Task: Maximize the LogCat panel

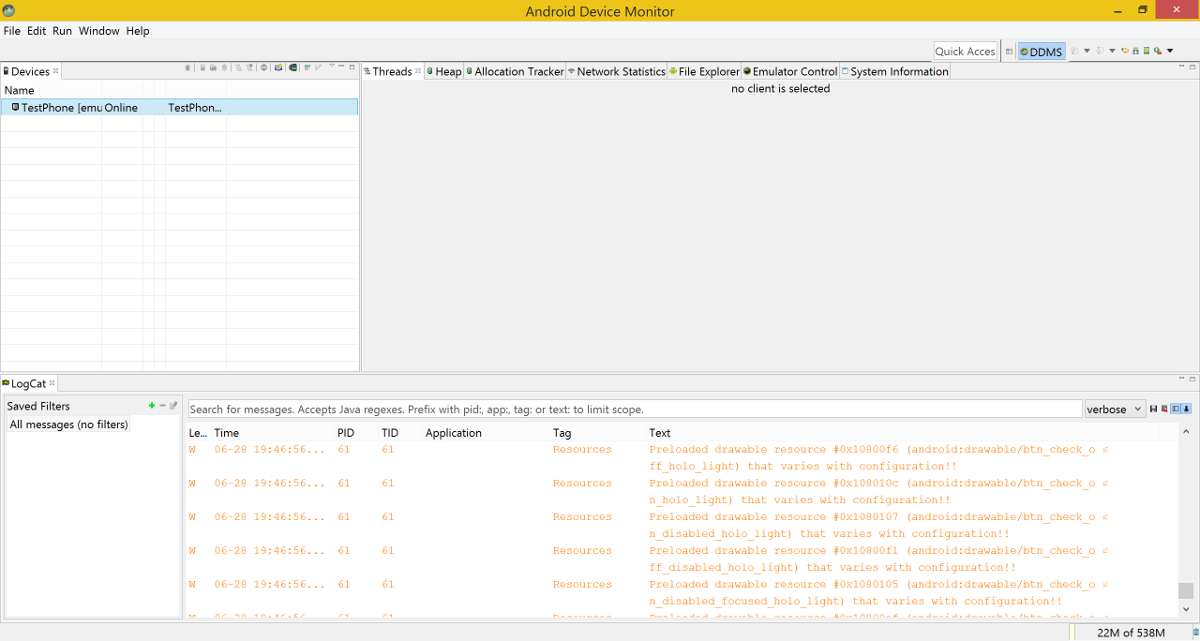Action: [x=1192, y=379]
